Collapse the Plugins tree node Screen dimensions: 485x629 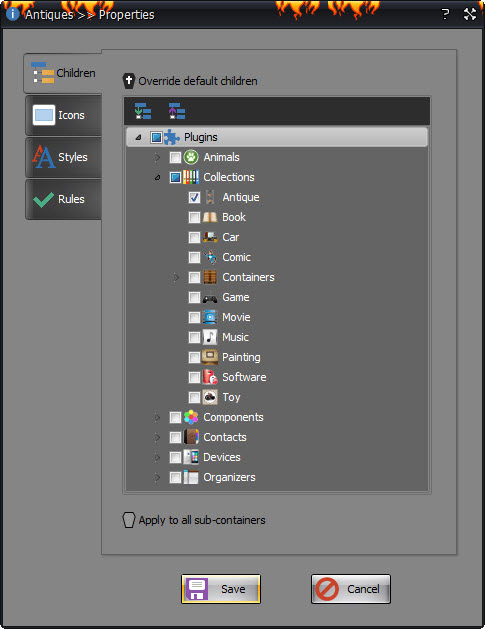click(x=138, y=138)
